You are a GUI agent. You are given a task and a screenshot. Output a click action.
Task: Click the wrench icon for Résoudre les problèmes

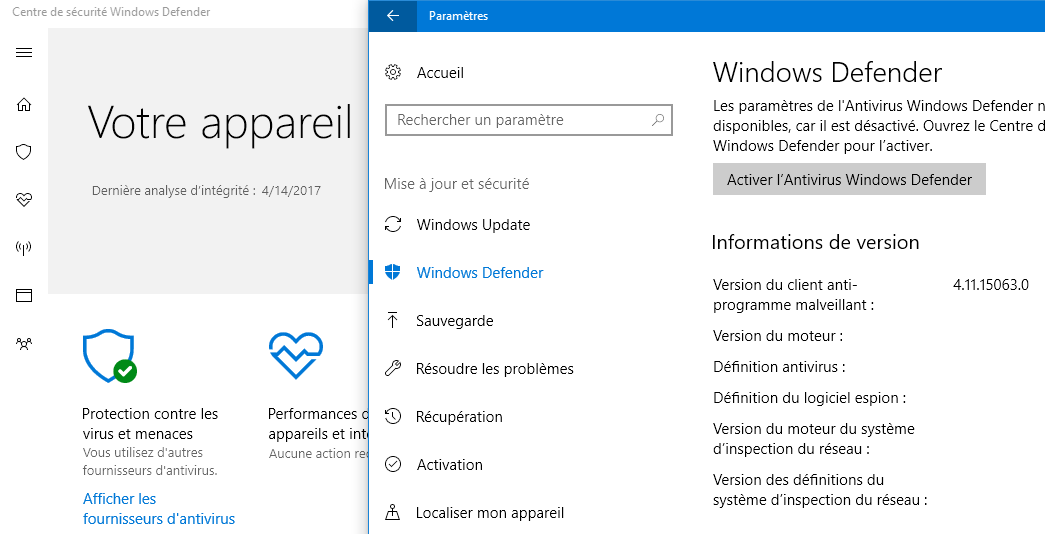click(393, 368)
